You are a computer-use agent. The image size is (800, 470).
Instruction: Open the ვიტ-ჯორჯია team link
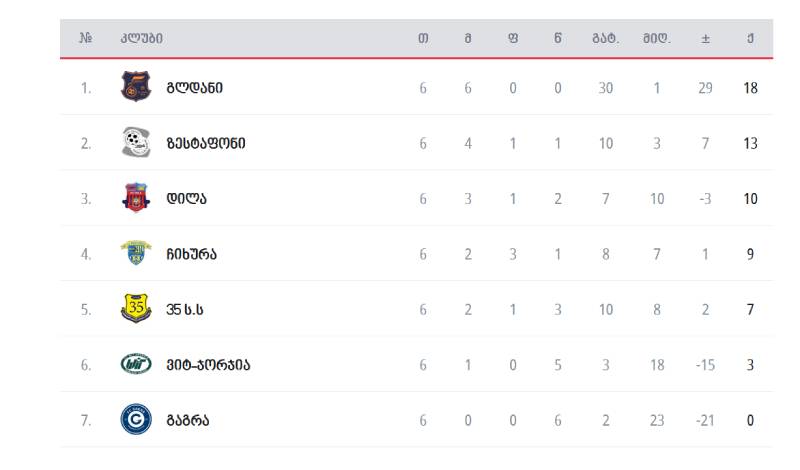click(x=208, y=365)
